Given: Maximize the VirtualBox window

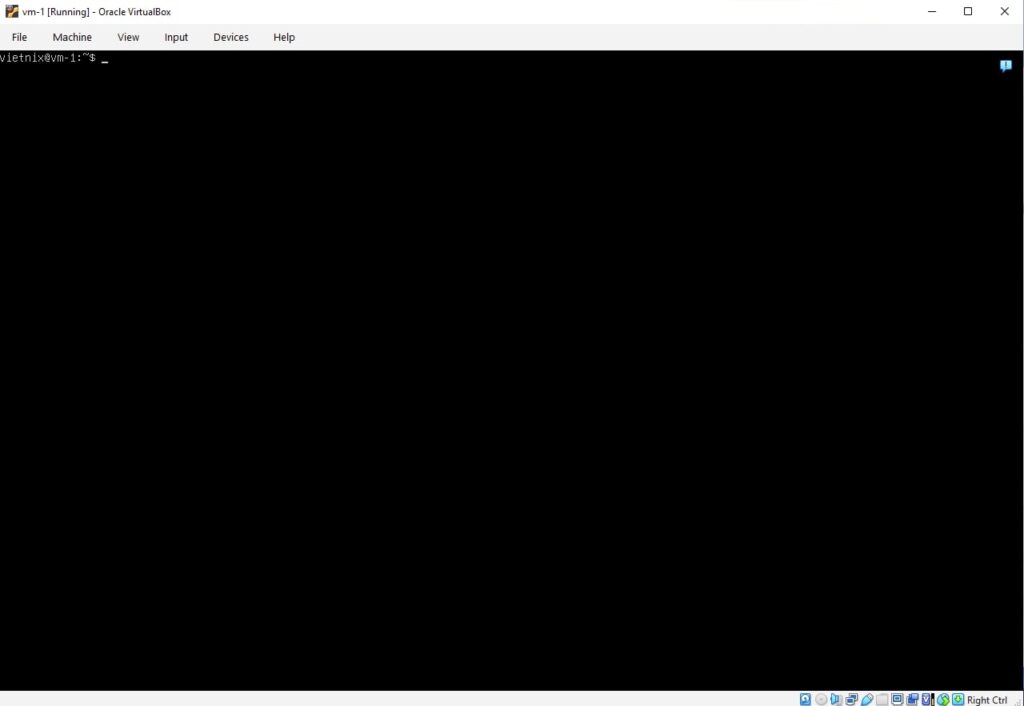Looking at the screenshot, I should (968, 11).
